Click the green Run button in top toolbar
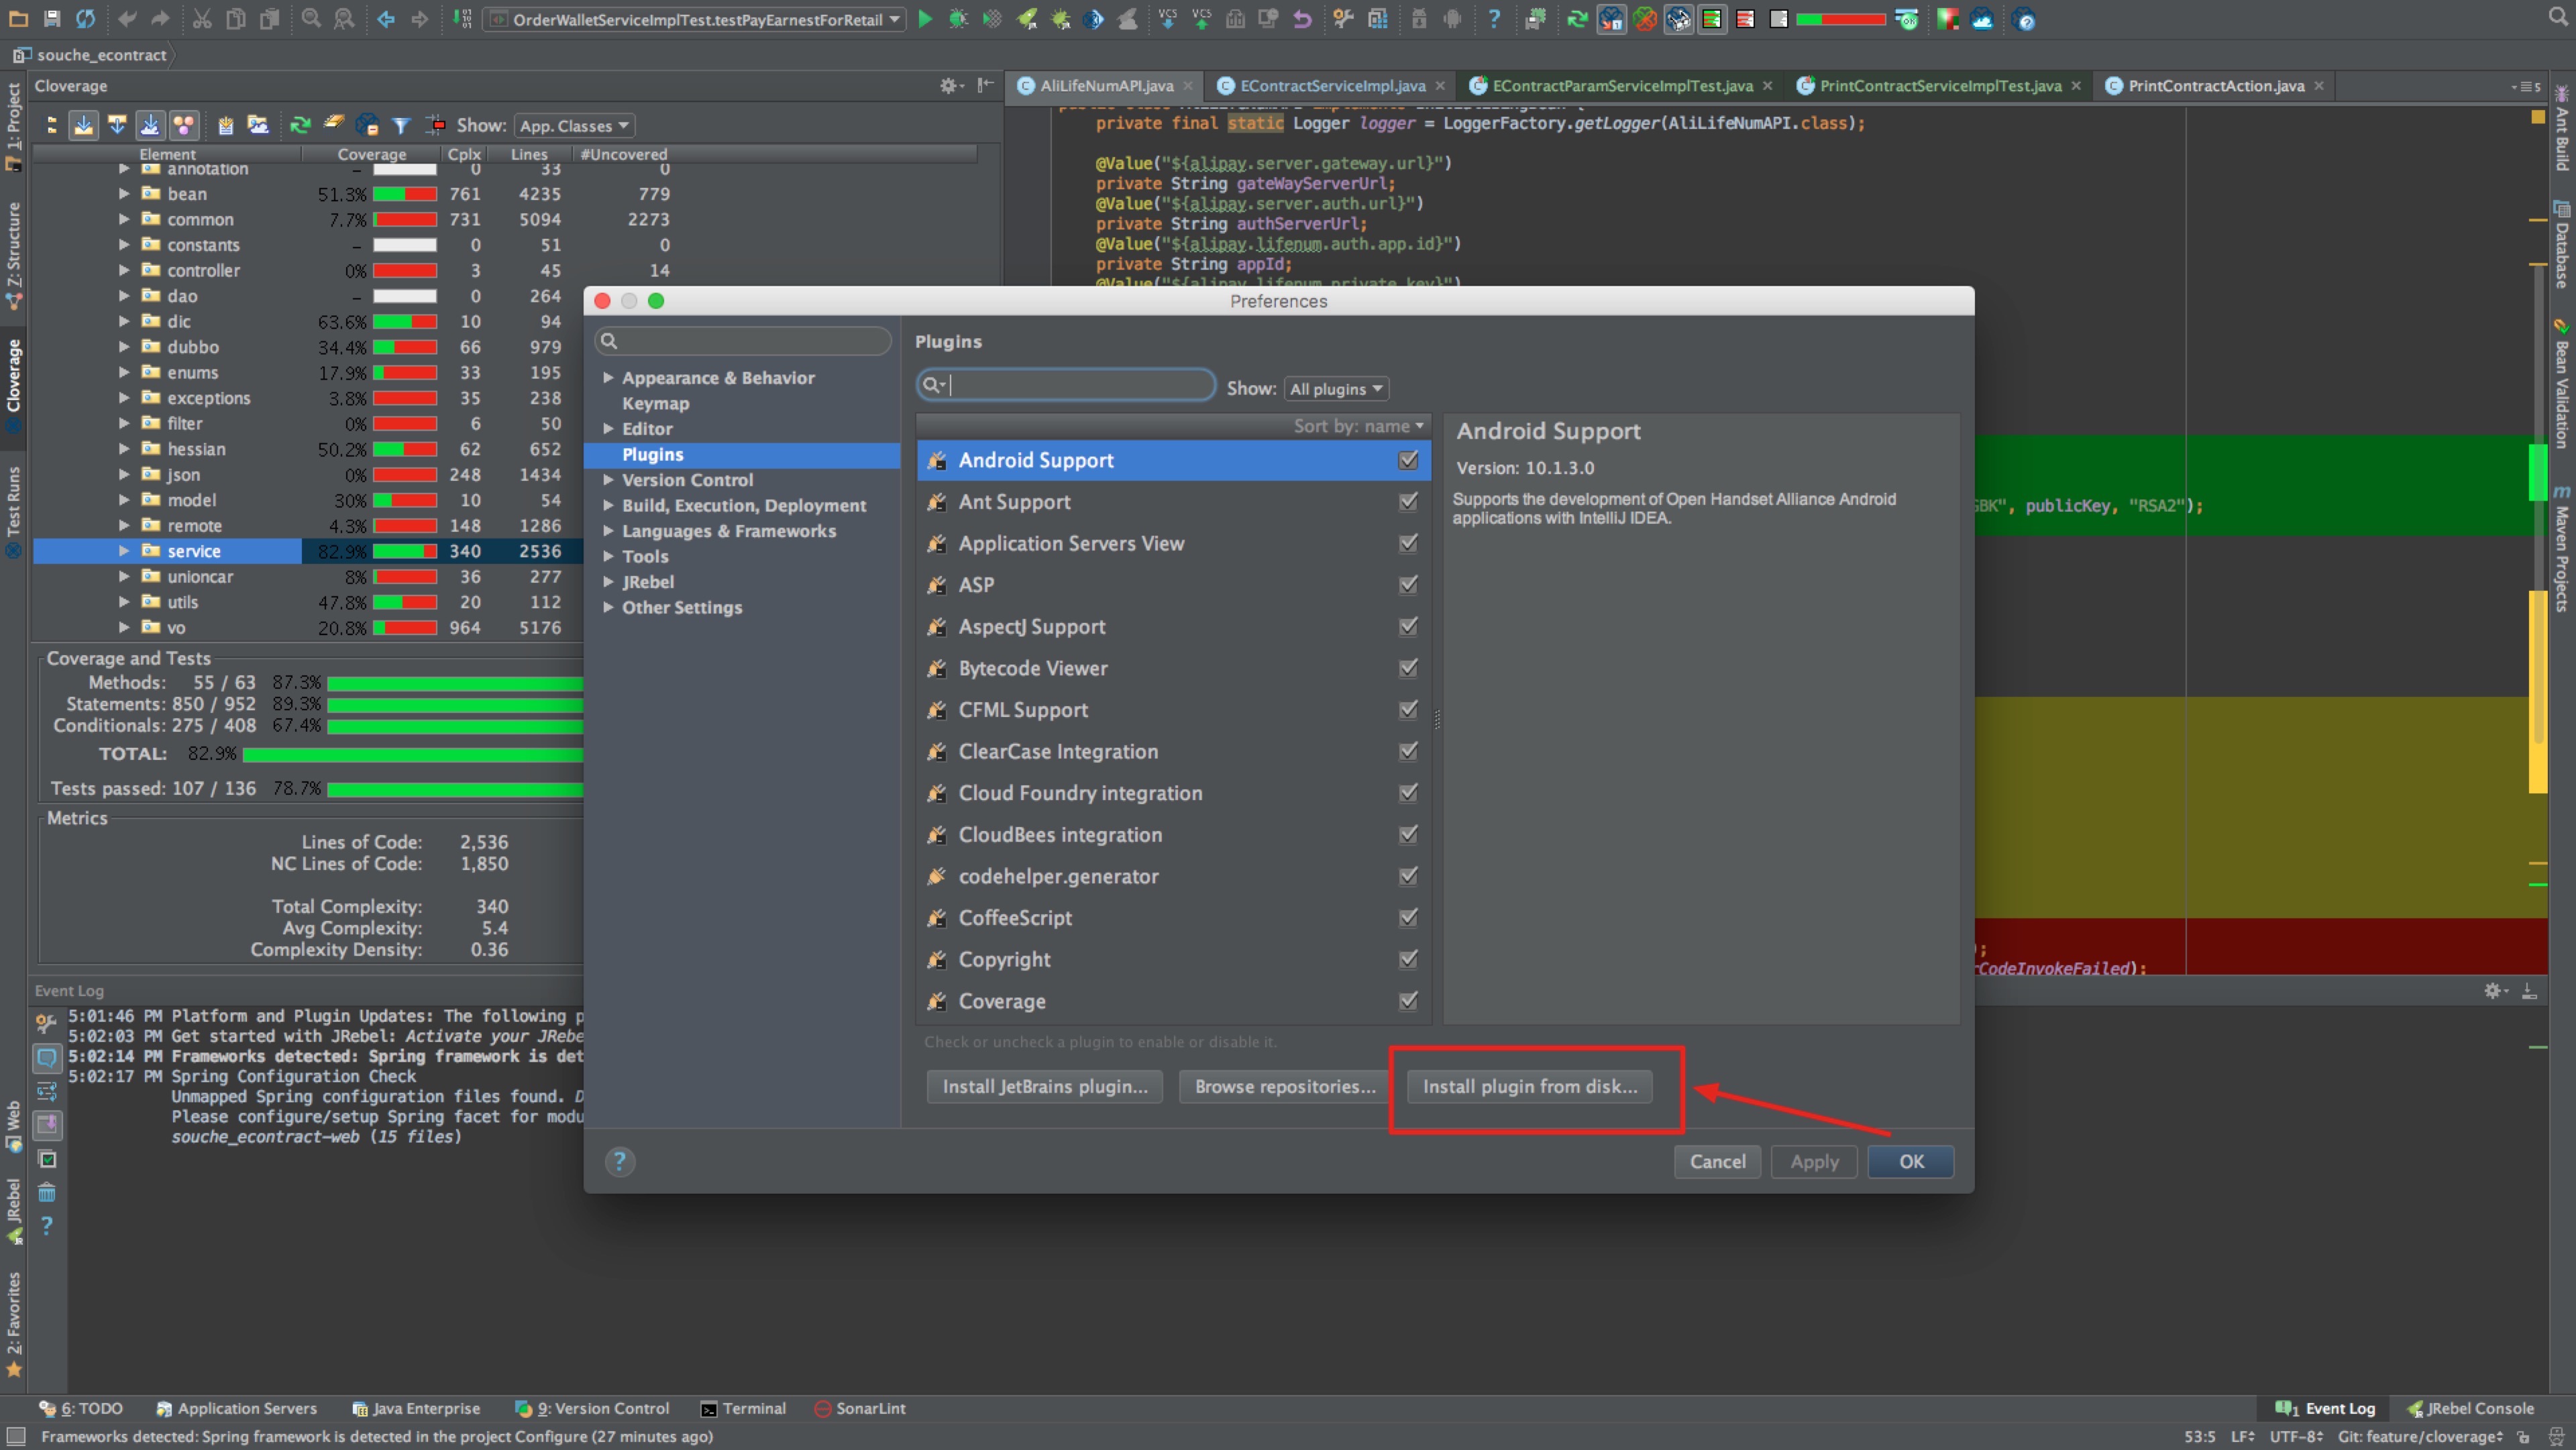 925,19
